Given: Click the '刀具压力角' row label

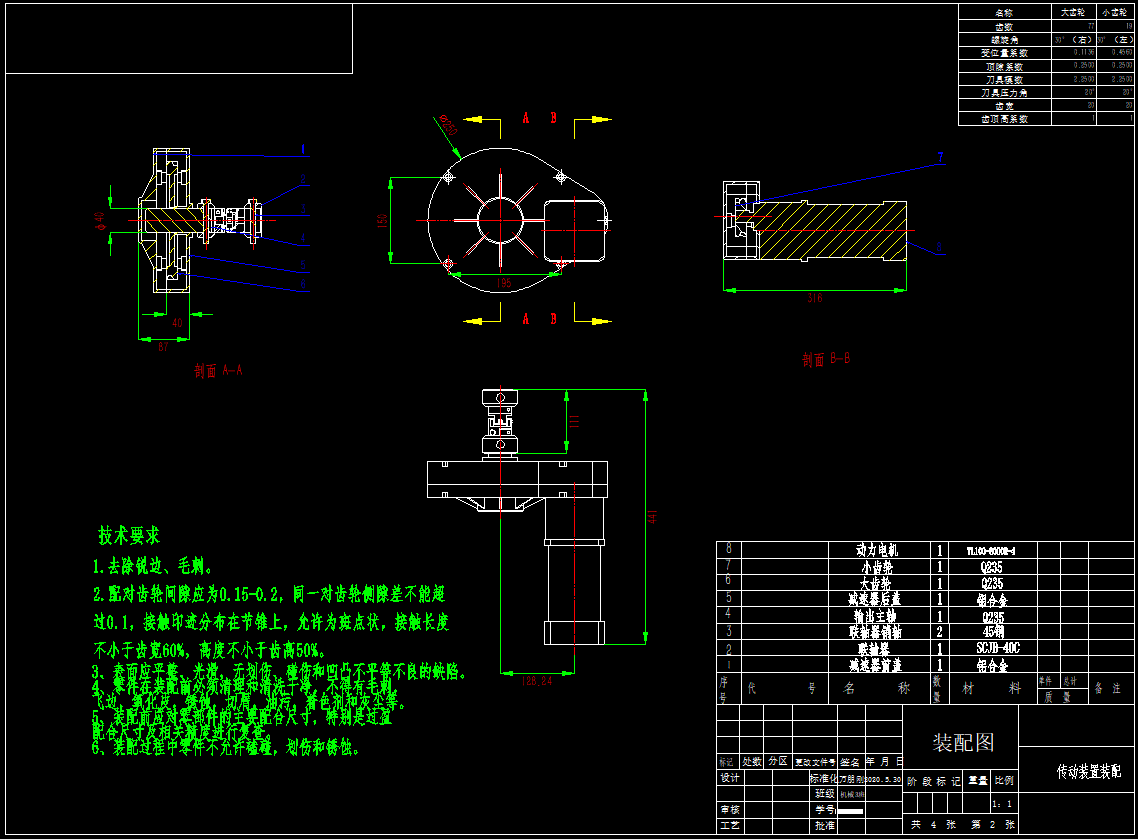Looking at the screenshot, I should point(1004,93).
